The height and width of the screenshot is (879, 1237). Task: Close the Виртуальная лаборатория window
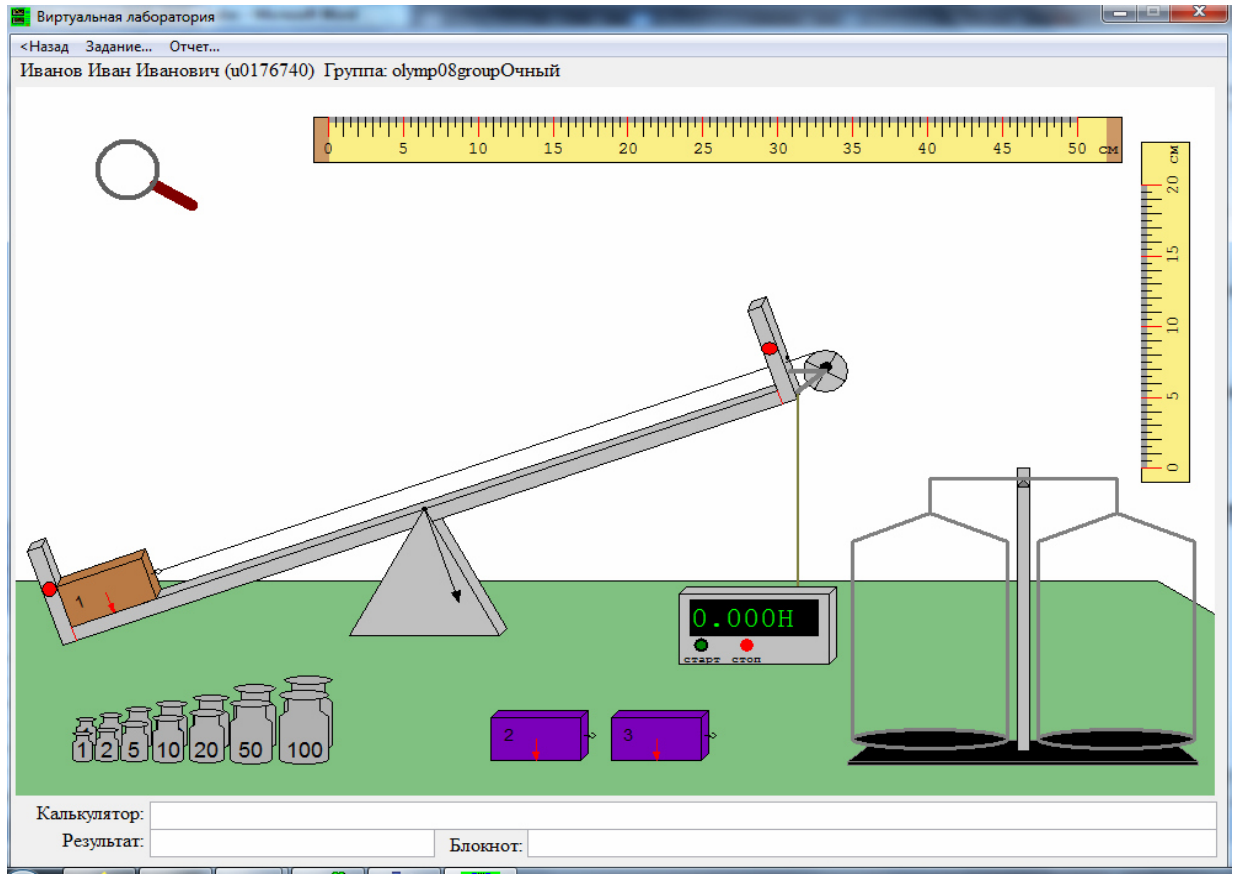click(1200, 12)
